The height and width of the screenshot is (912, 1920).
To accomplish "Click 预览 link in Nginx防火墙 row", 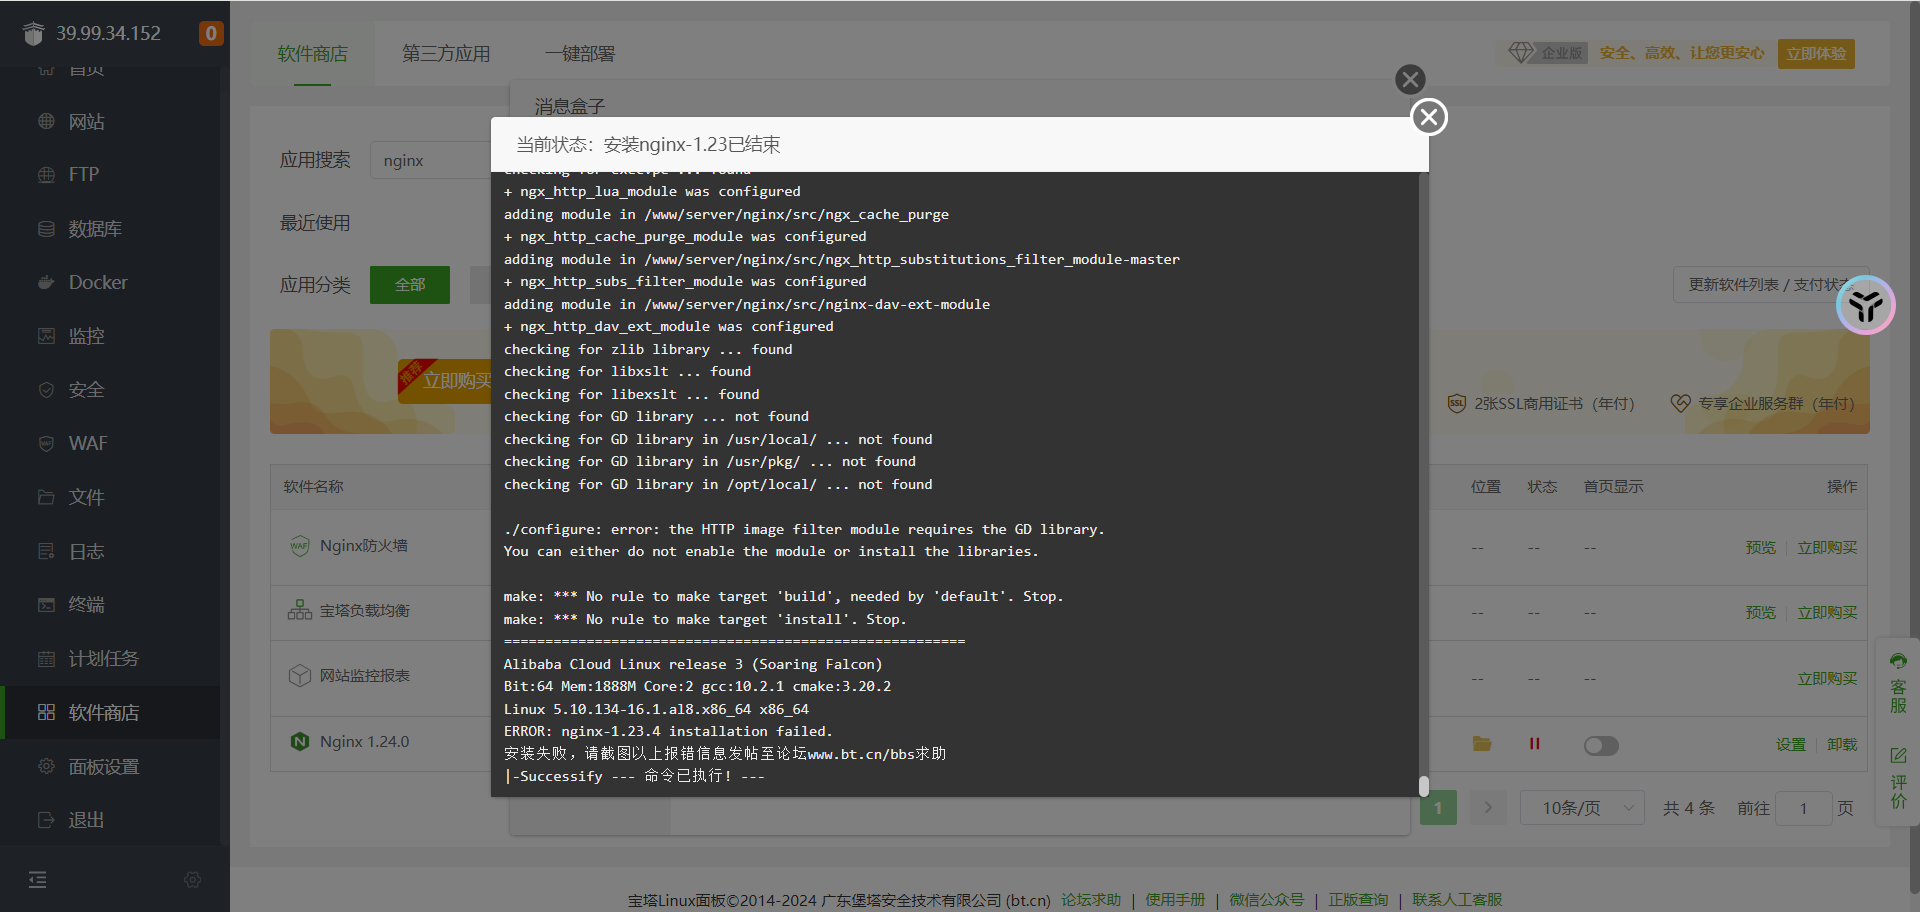I will 1761,548.
